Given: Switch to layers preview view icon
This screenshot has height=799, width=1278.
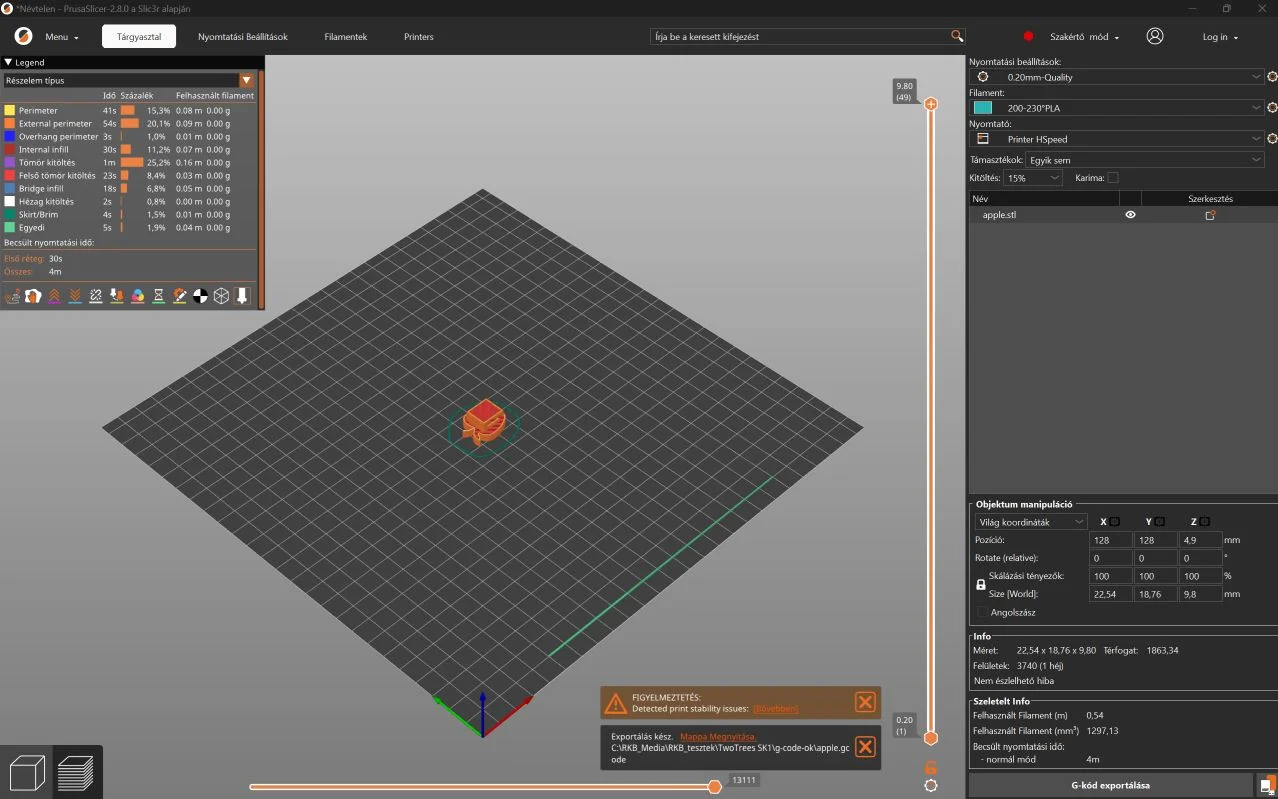Looking at the screenshot, I should pyautogui.click(x=76, y=773).
